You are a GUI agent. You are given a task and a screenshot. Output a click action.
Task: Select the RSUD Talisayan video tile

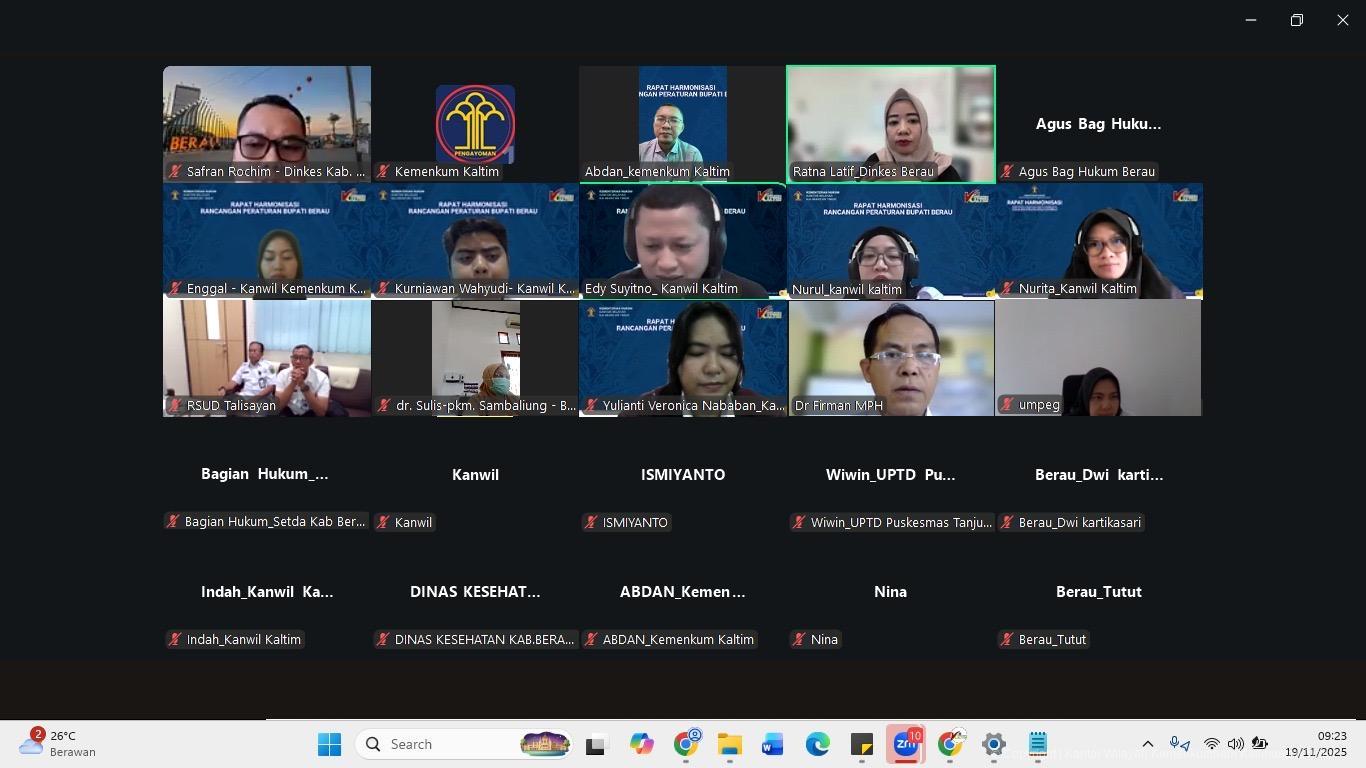pyautogui.click(x=267, y=357)
